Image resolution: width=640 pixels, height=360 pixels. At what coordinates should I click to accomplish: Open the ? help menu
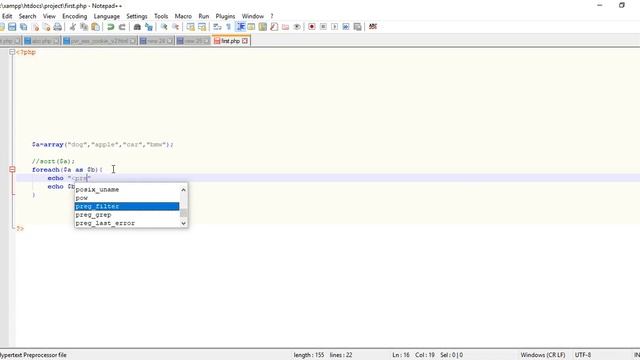point(272,16)
